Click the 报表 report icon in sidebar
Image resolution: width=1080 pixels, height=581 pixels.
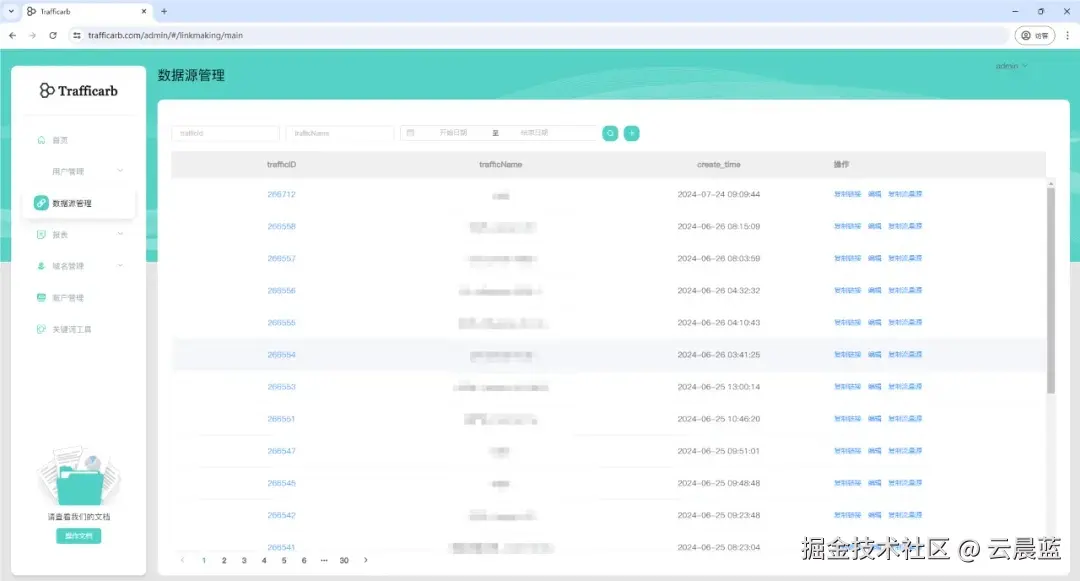tap(41, 235)
